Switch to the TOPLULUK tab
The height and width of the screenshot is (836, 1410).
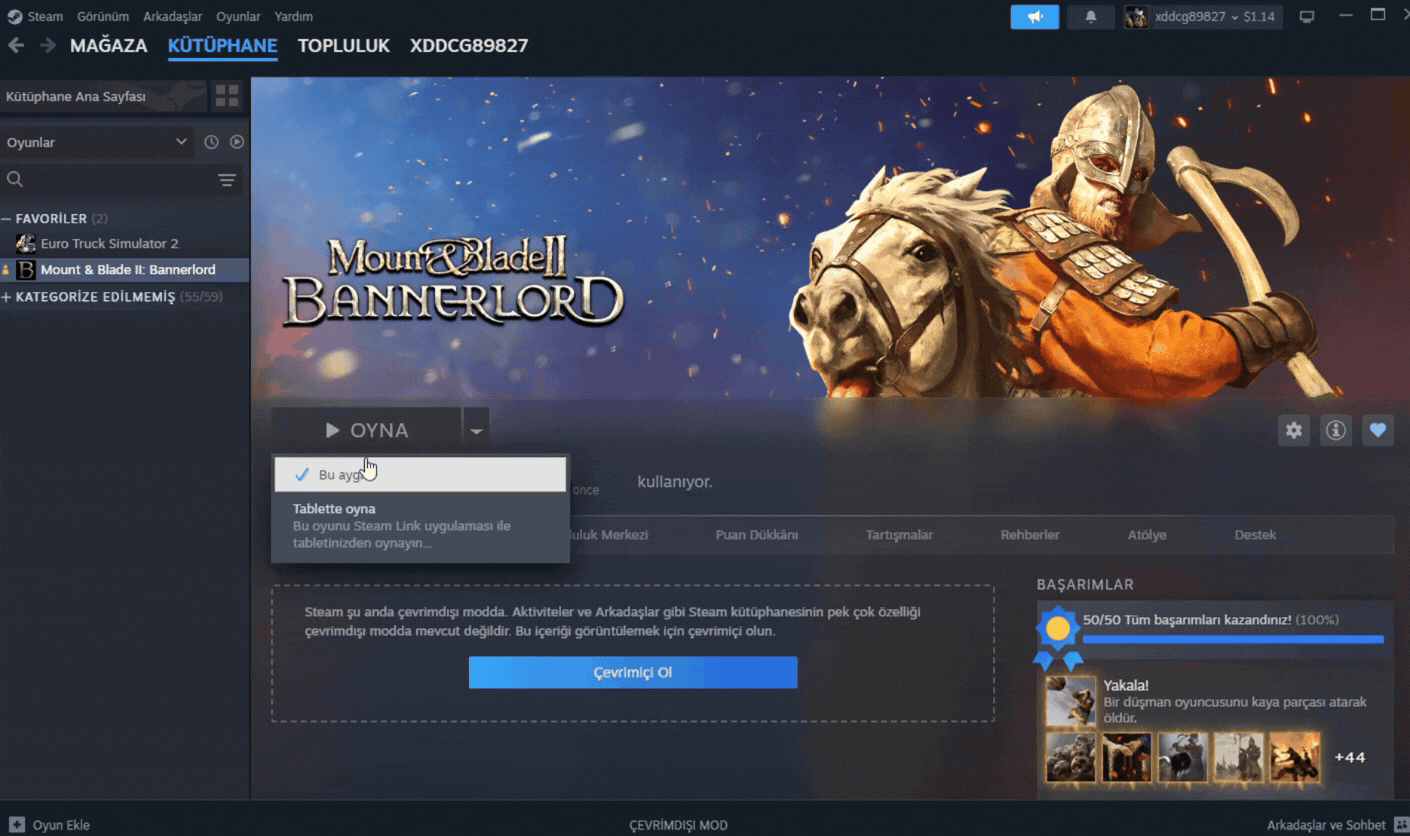coord(344,45)
